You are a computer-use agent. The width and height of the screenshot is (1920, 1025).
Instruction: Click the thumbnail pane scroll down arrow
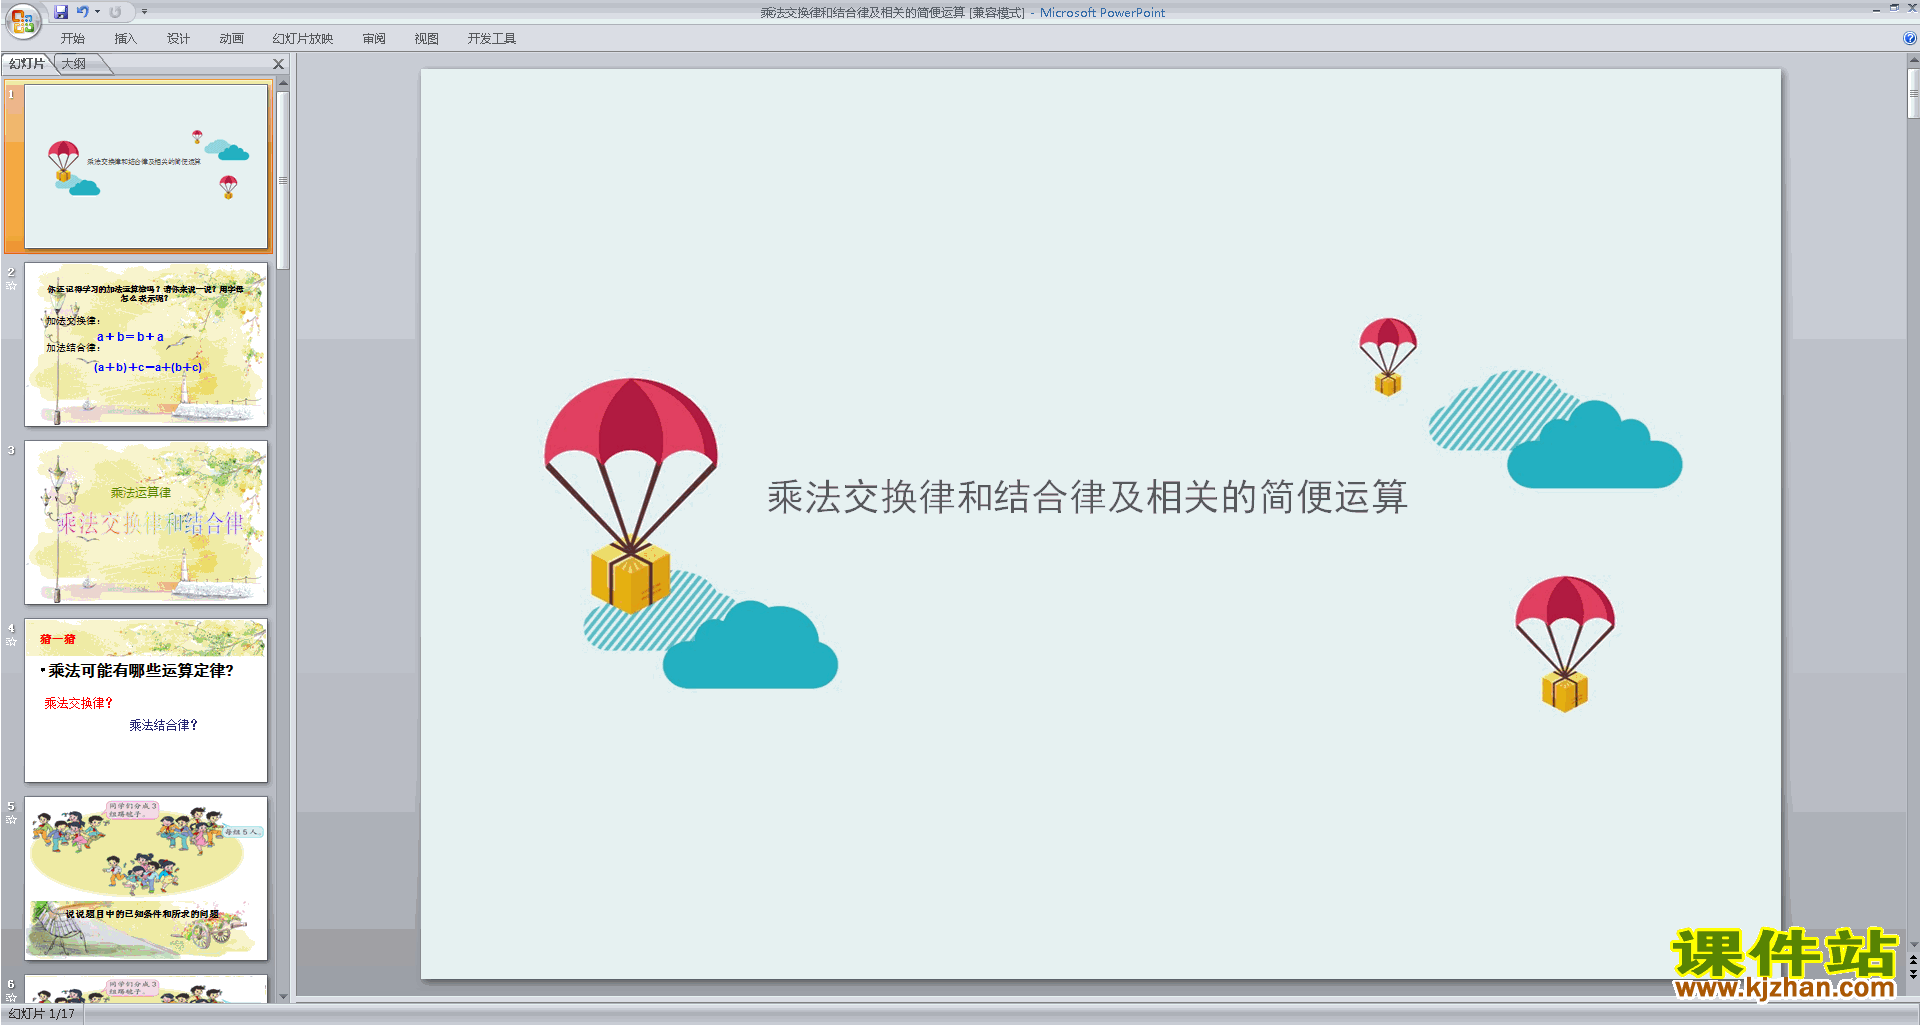click(283, 996)
